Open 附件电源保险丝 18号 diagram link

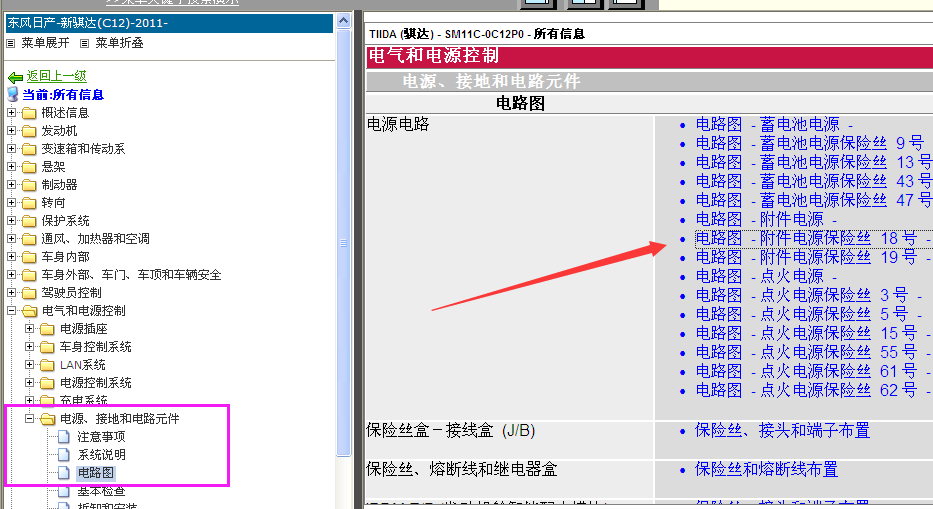click(813, 239)
